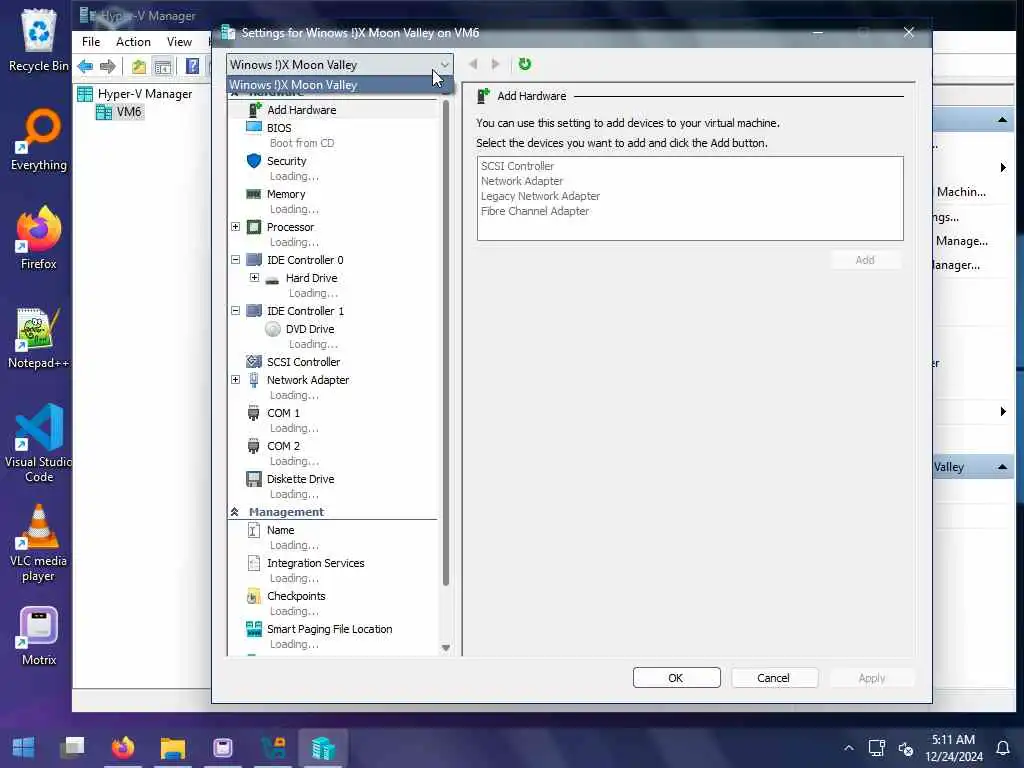
Task: Click the Checkpoints icon
Action: tap(253, 596)
